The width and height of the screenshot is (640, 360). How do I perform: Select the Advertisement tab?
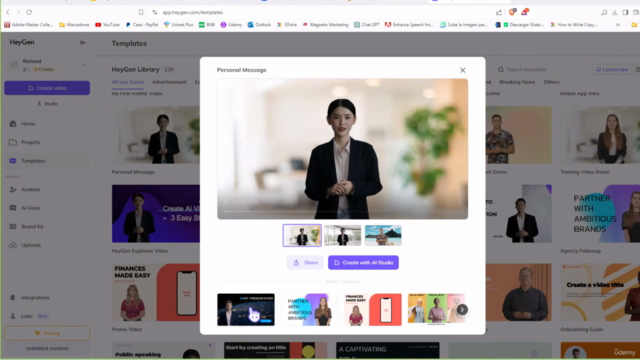[x=169, y=82]
